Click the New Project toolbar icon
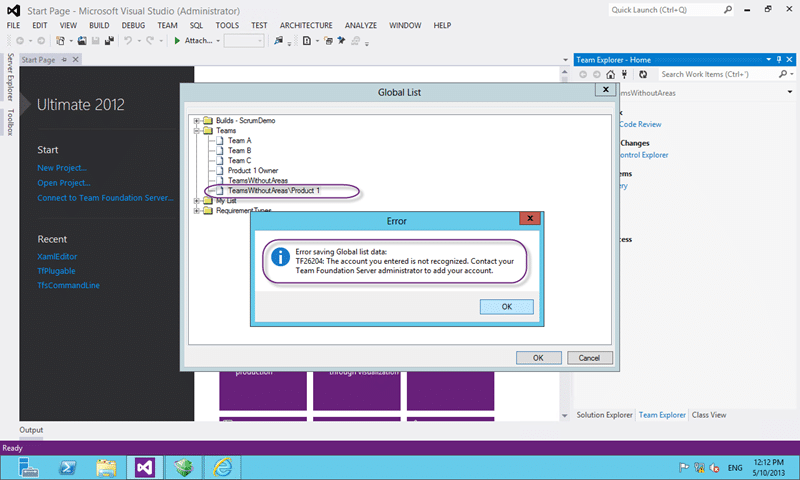This screenshot has width=800, height=480. coord(61,41)
